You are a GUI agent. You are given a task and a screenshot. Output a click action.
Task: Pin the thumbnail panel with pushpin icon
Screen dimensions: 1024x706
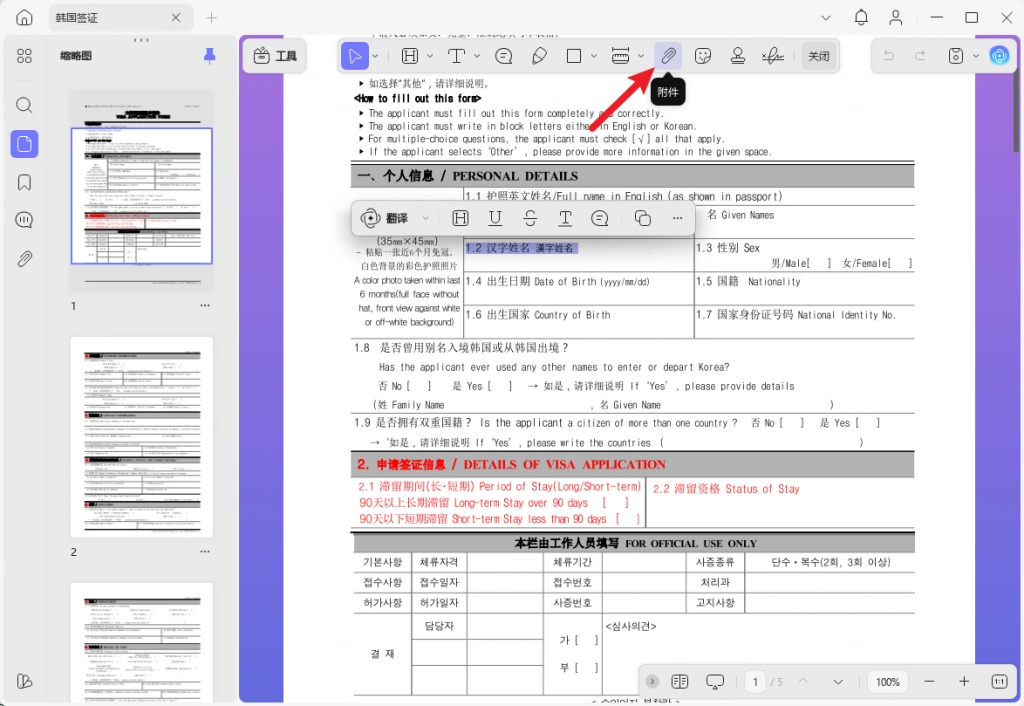pyautogui.click(x=210, y=56)
